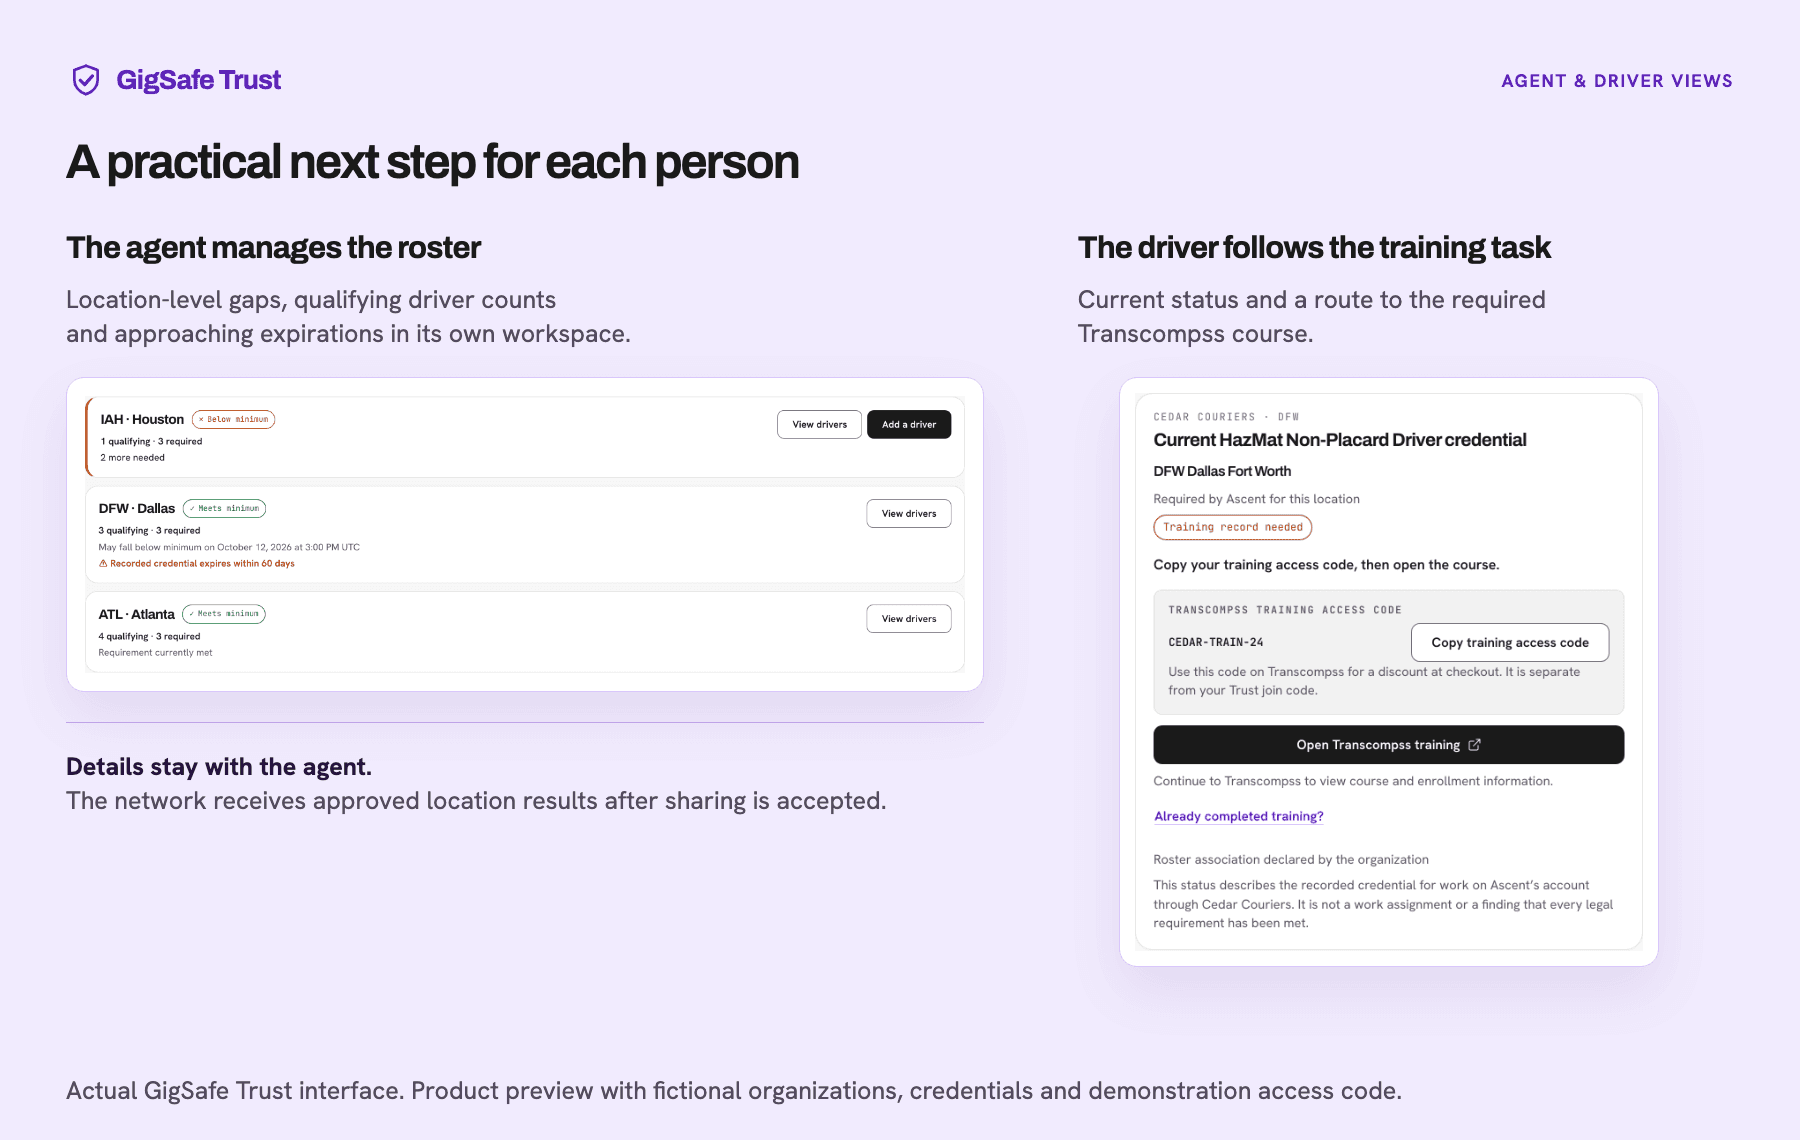Click the GigSafe Trust shield logo icon
Screen dimensions: 1800x1140
coord(86,80)
